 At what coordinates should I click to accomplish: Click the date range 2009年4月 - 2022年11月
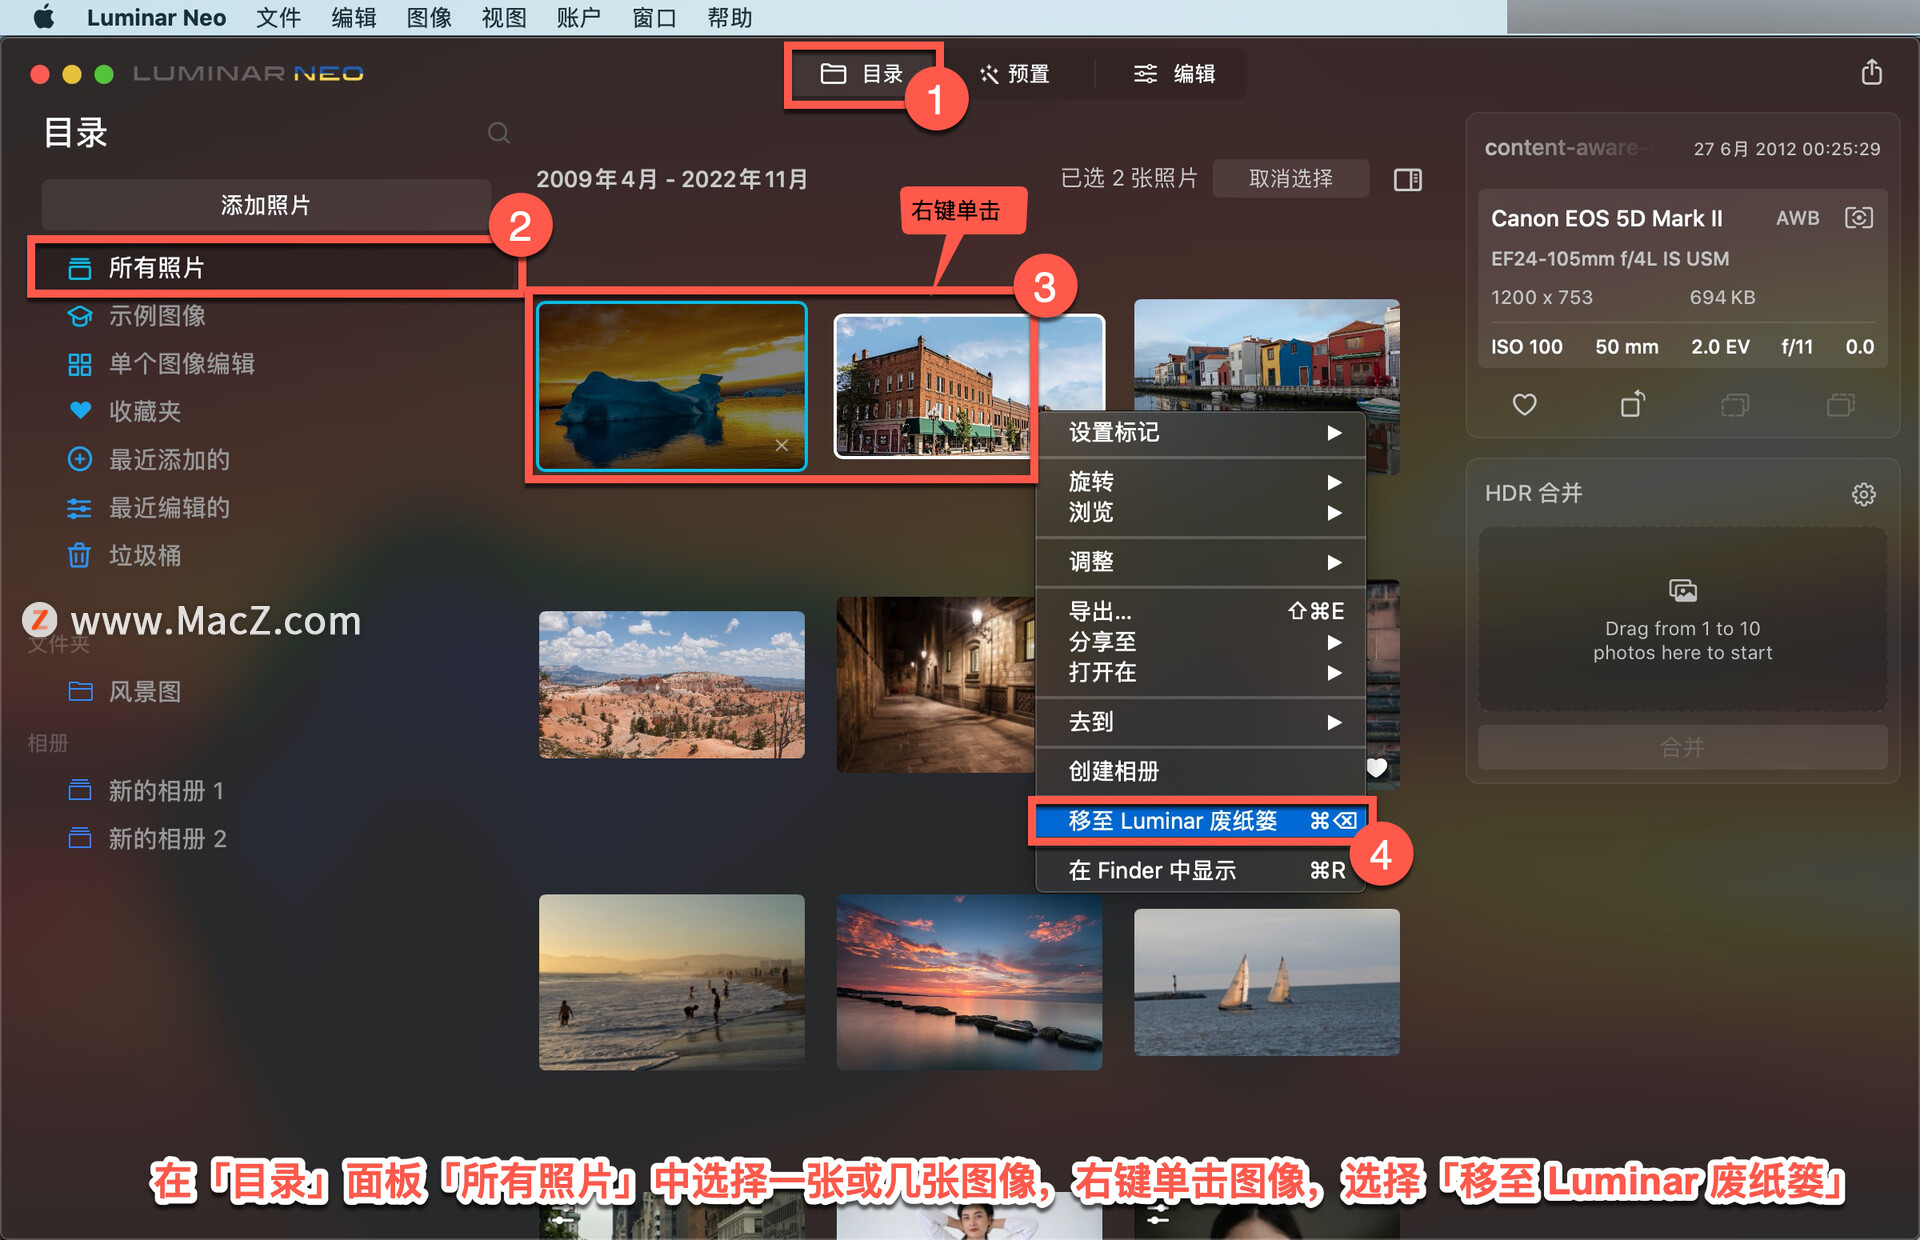[672, 179]
